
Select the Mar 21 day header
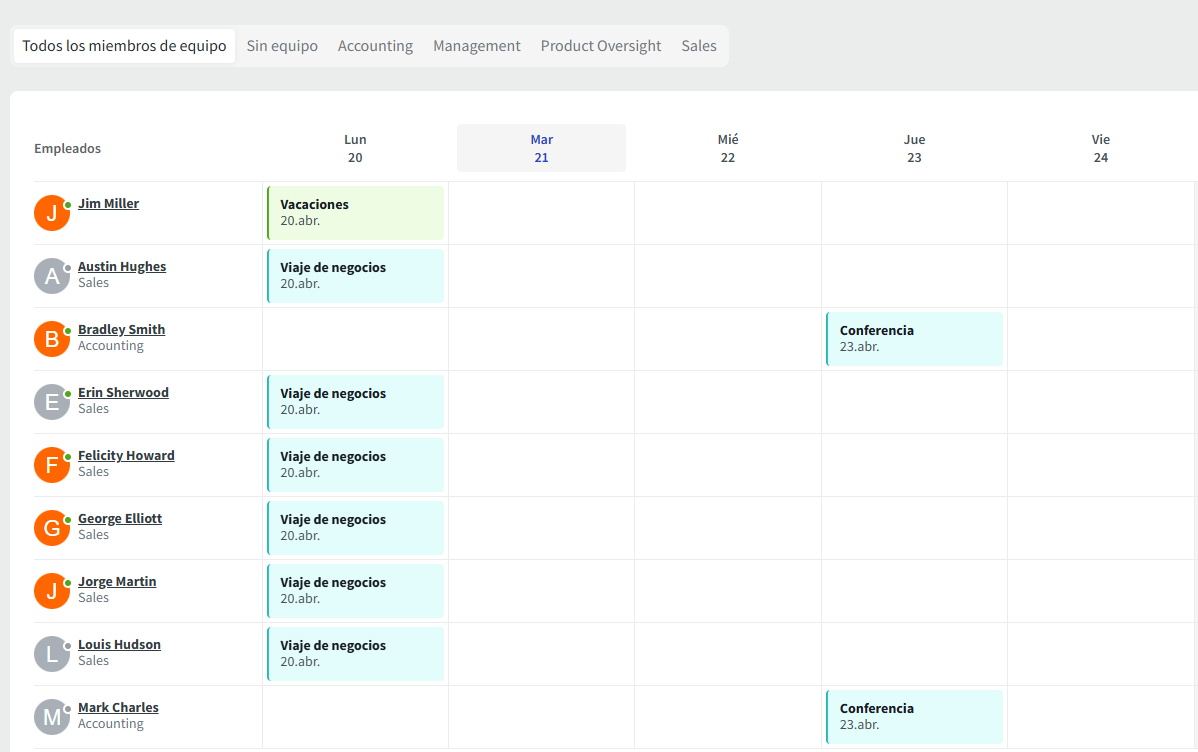(x=541, y=148)
